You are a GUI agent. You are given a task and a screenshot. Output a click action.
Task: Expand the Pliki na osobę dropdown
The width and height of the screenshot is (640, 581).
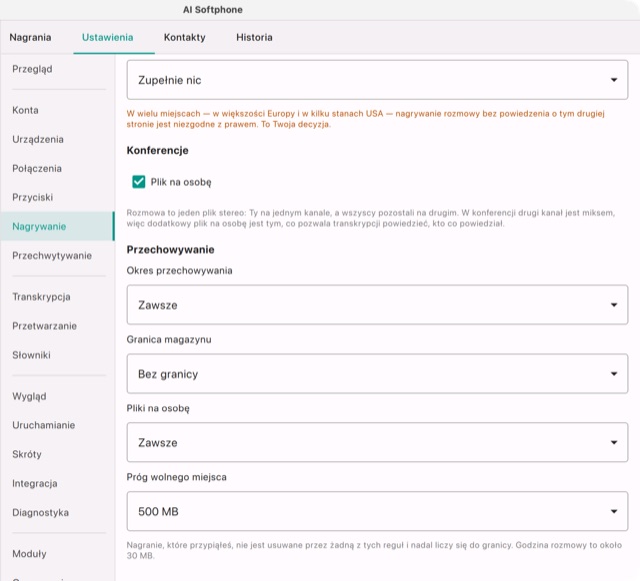pyautogui.click(x=377, y=442)
